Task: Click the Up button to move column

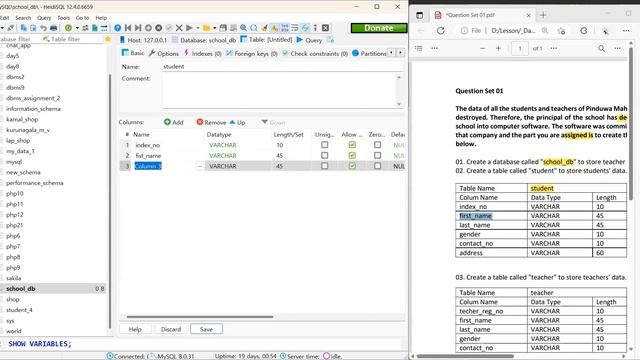Action: click(x=237, y=122)
